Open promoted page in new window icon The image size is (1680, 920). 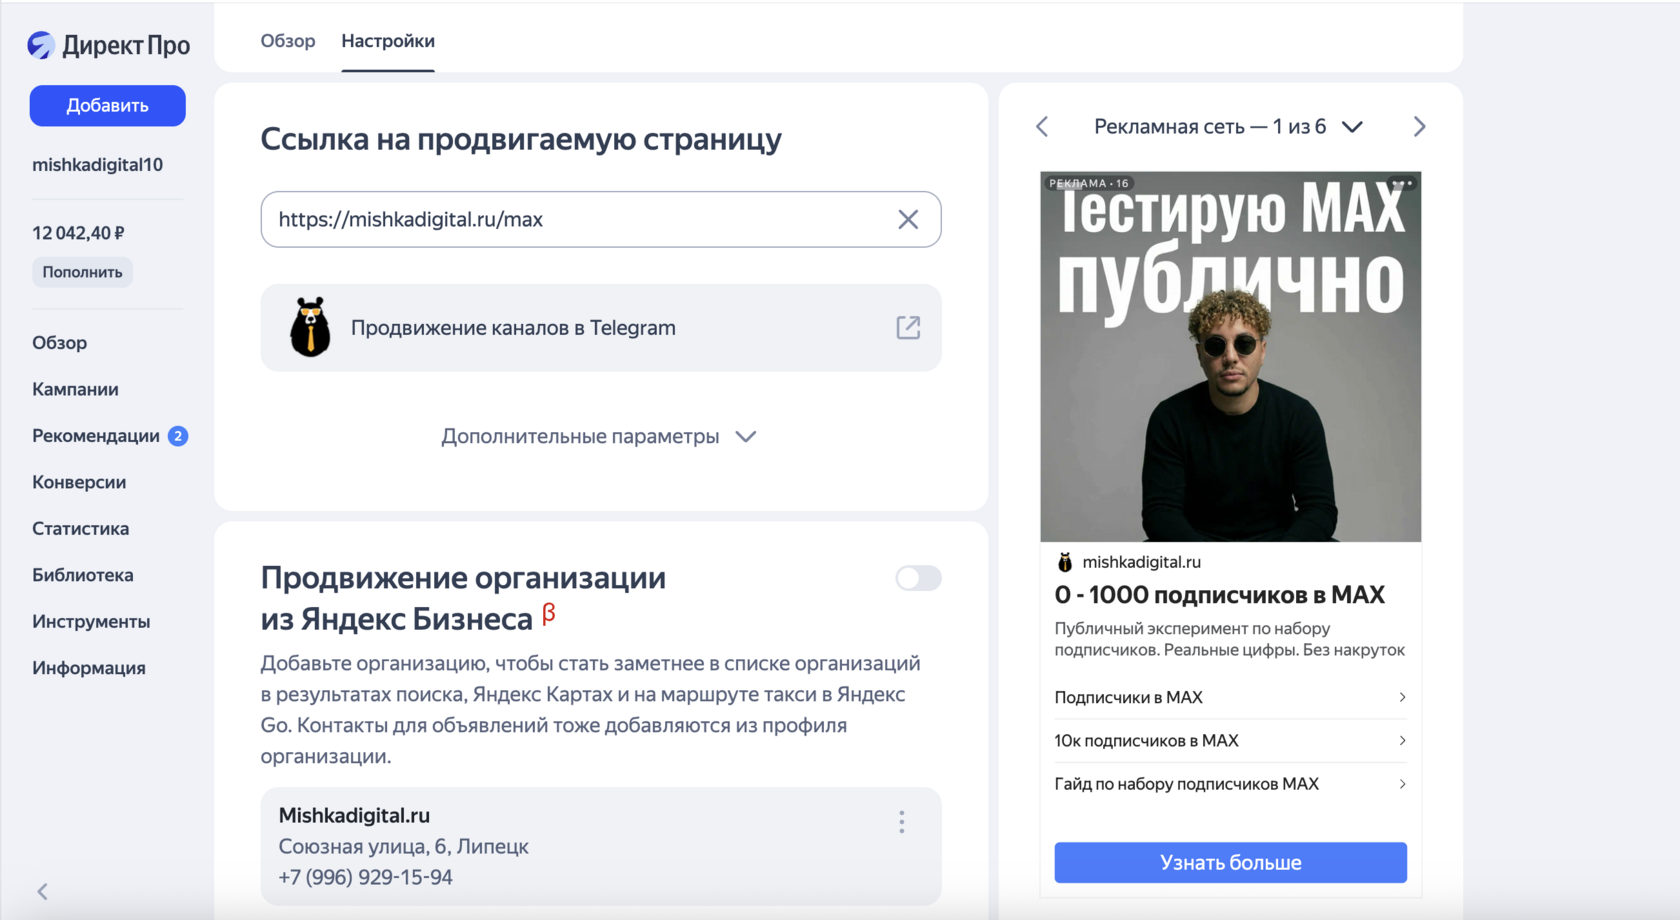908,328
